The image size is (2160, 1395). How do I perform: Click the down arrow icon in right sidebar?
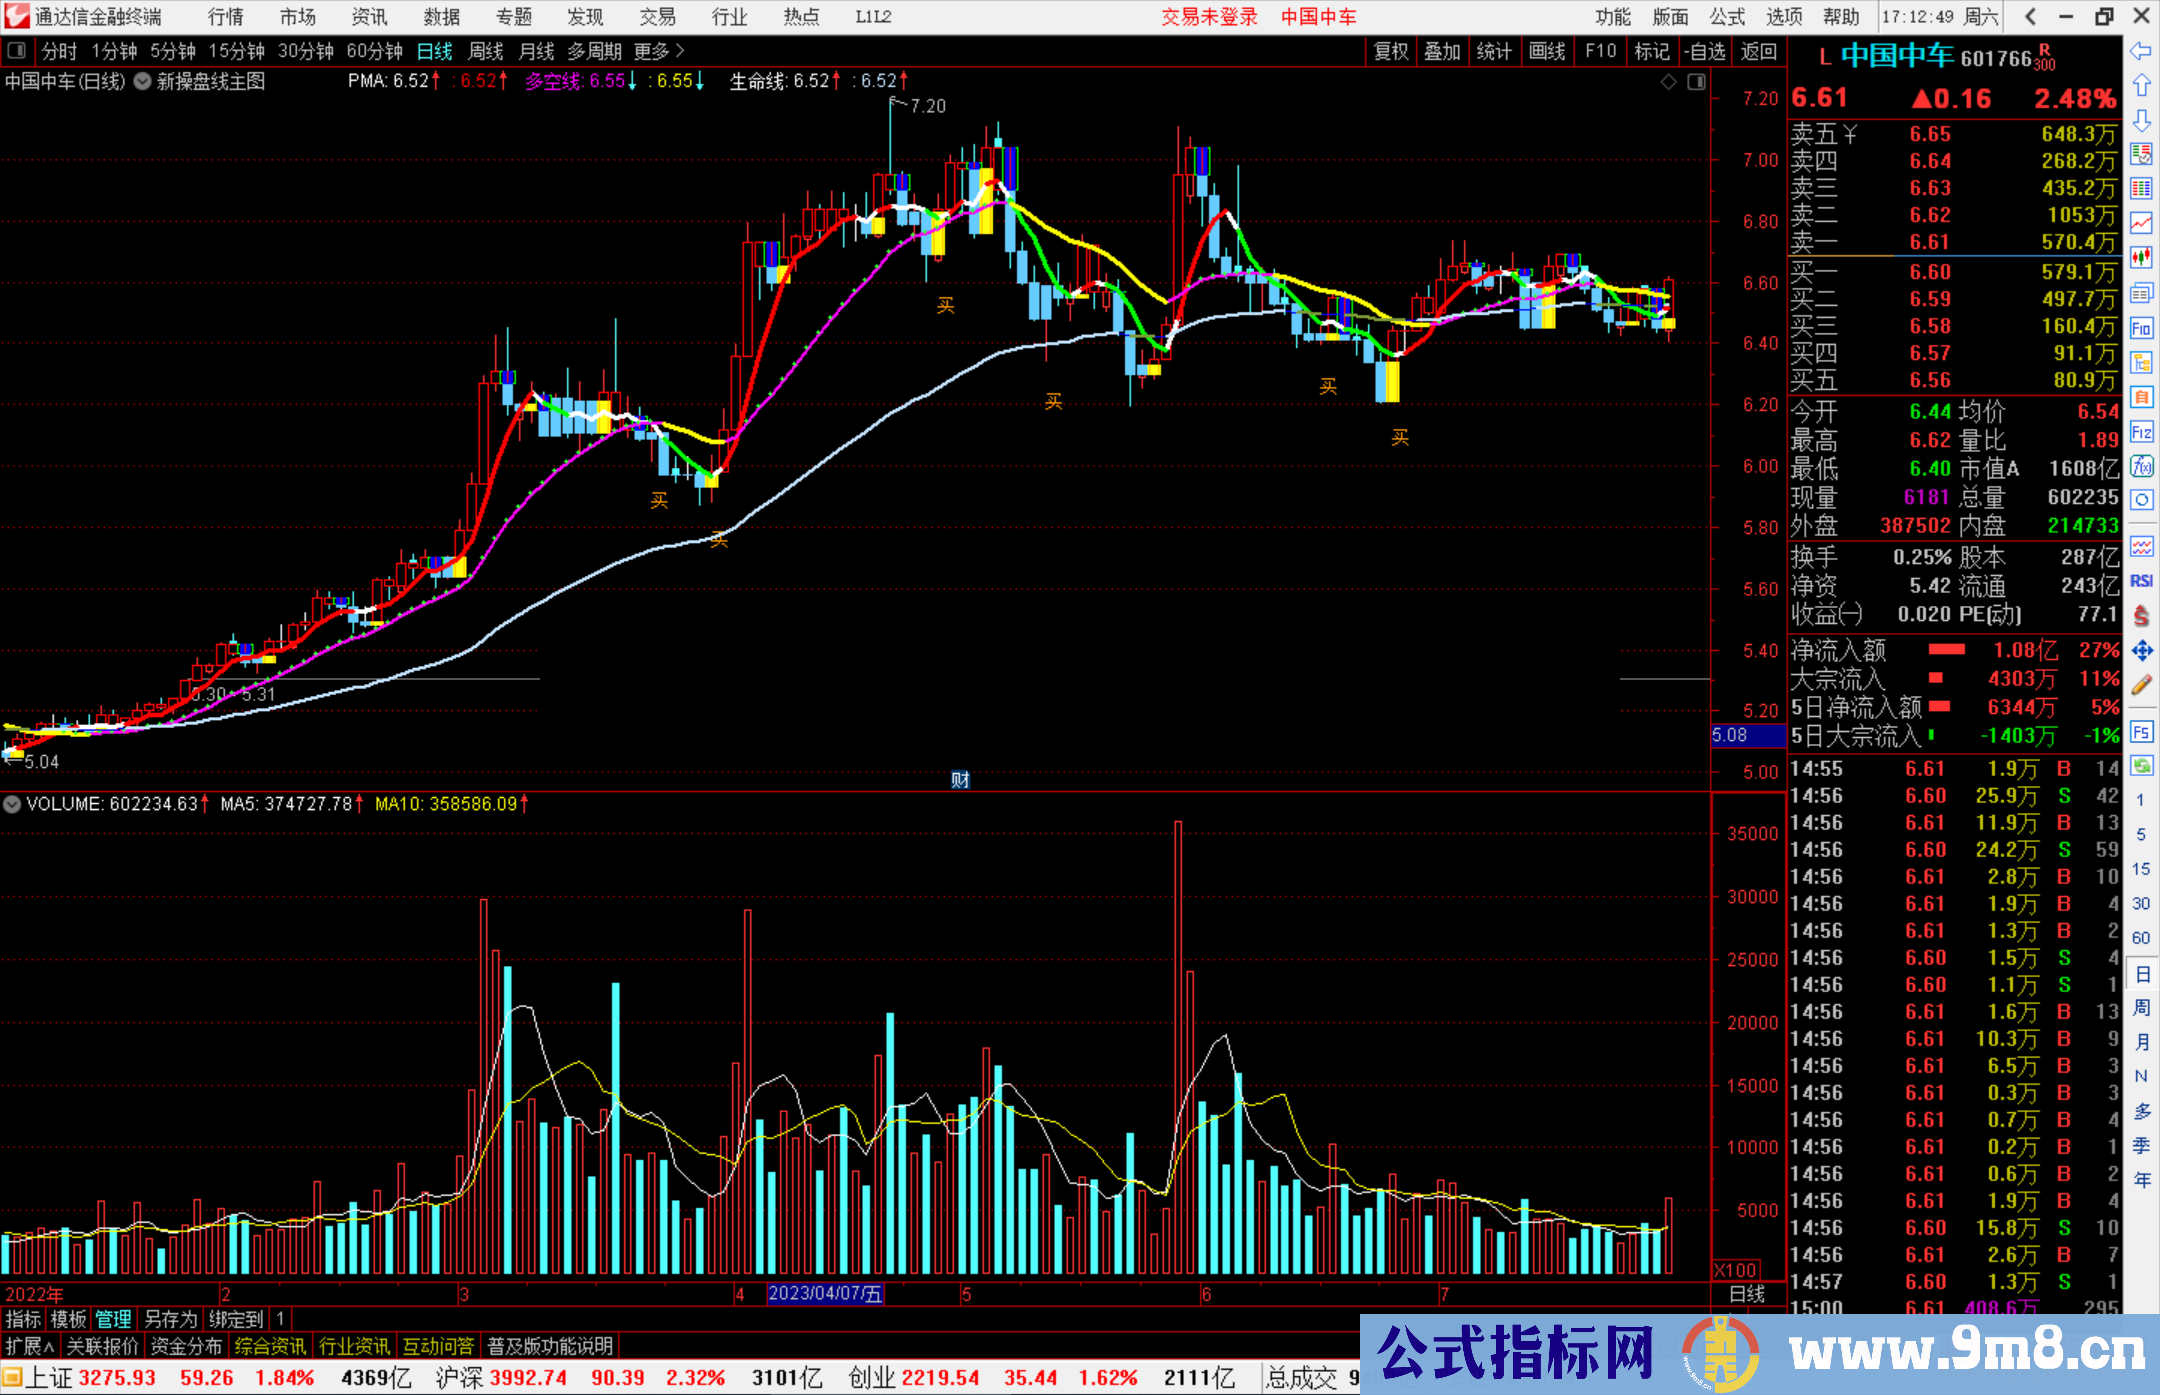coord(2141,121)
